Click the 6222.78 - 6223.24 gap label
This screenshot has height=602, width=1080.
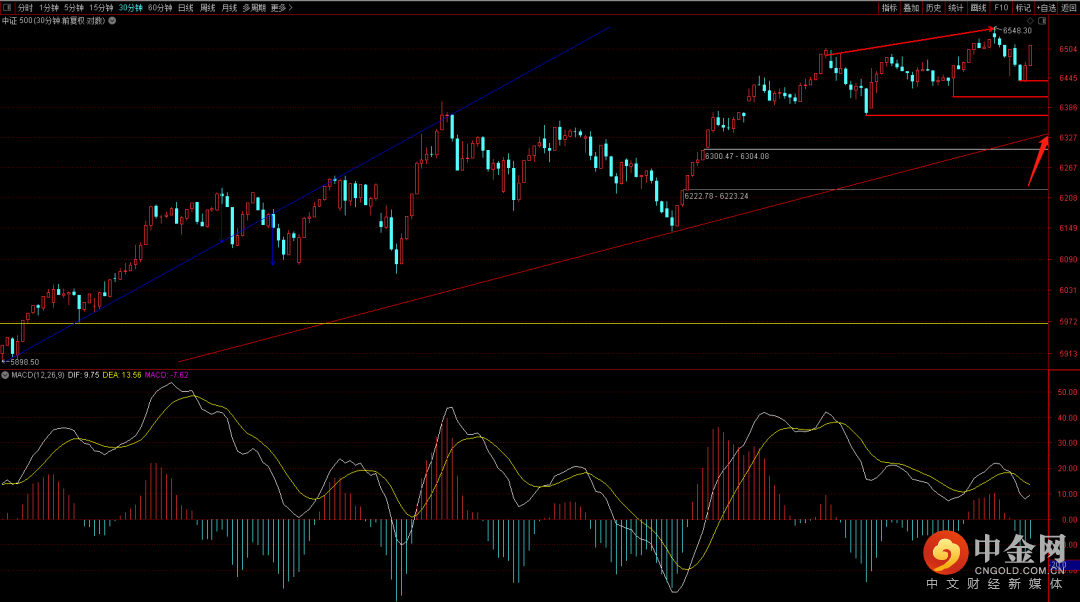(716, 196)
